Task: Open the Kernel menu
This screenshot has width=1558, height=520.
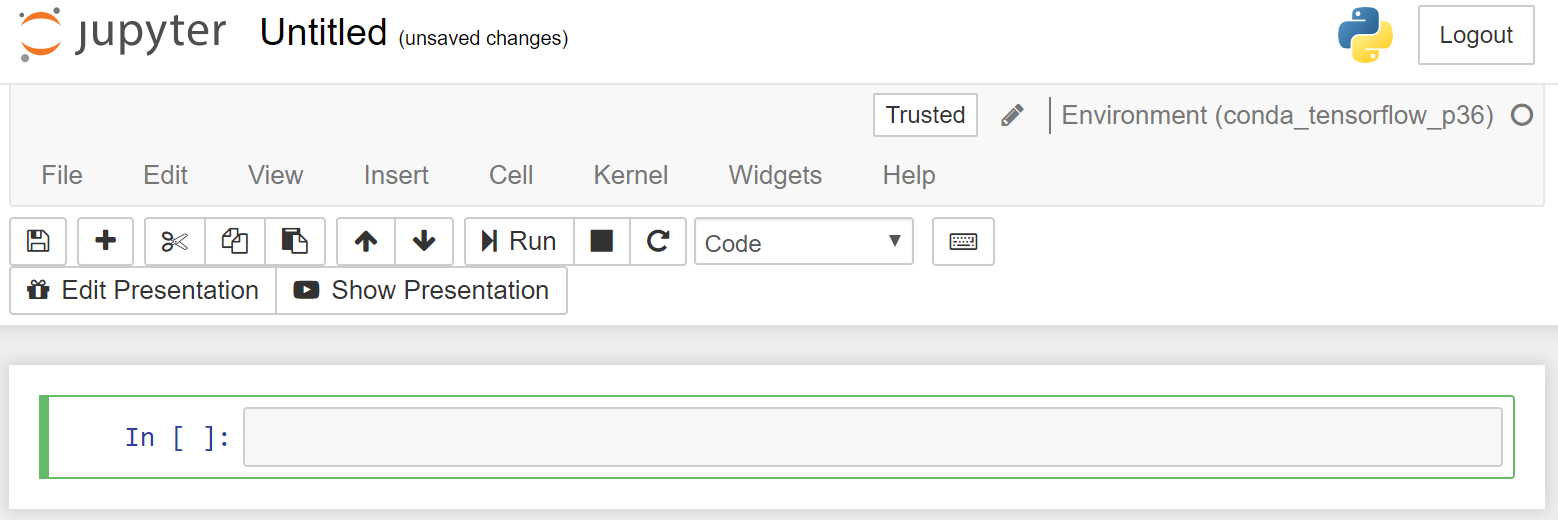Action: click(x=631, y=175)
